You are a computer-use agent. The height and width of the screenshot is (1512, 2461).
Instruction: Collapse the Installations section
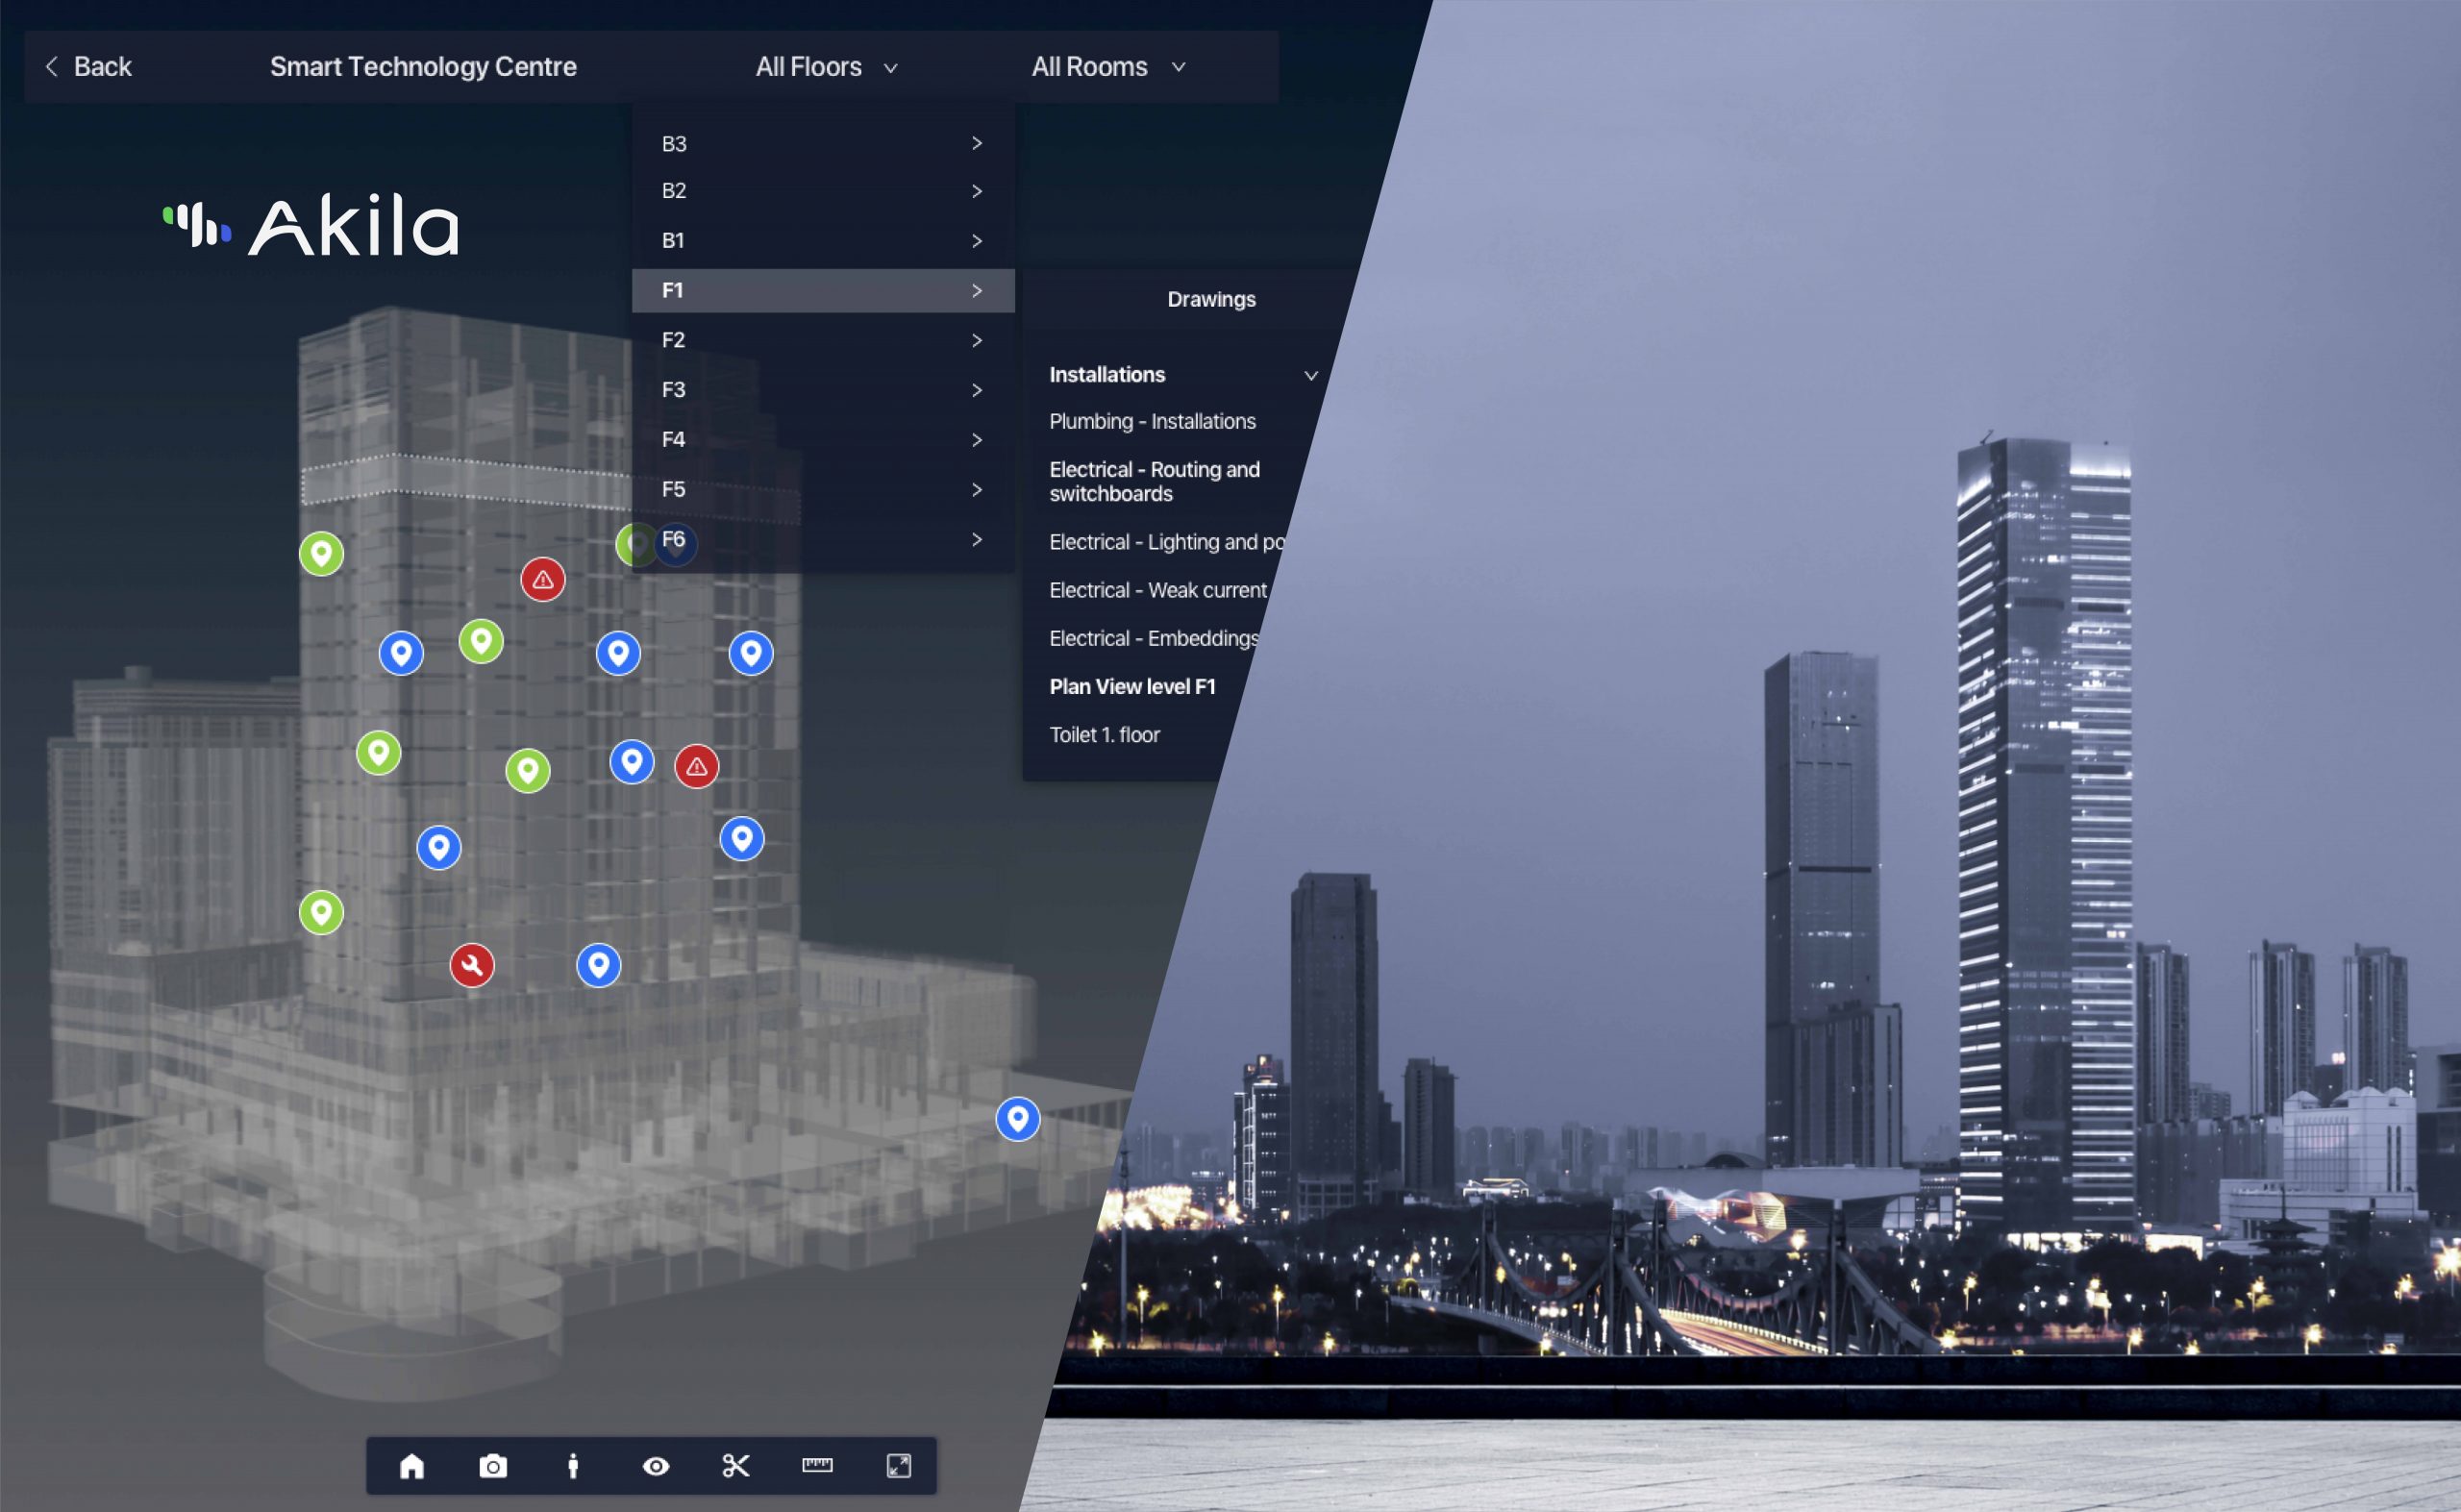pos(1310,375)
